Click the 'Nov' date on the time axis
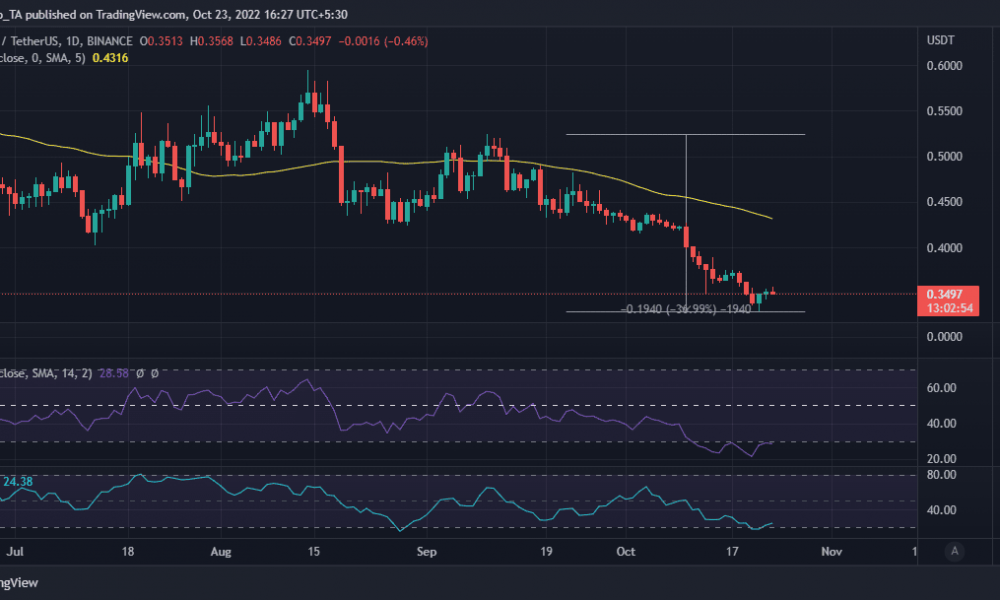Viewport: 1000px width, 600px height. pos(832,552)
